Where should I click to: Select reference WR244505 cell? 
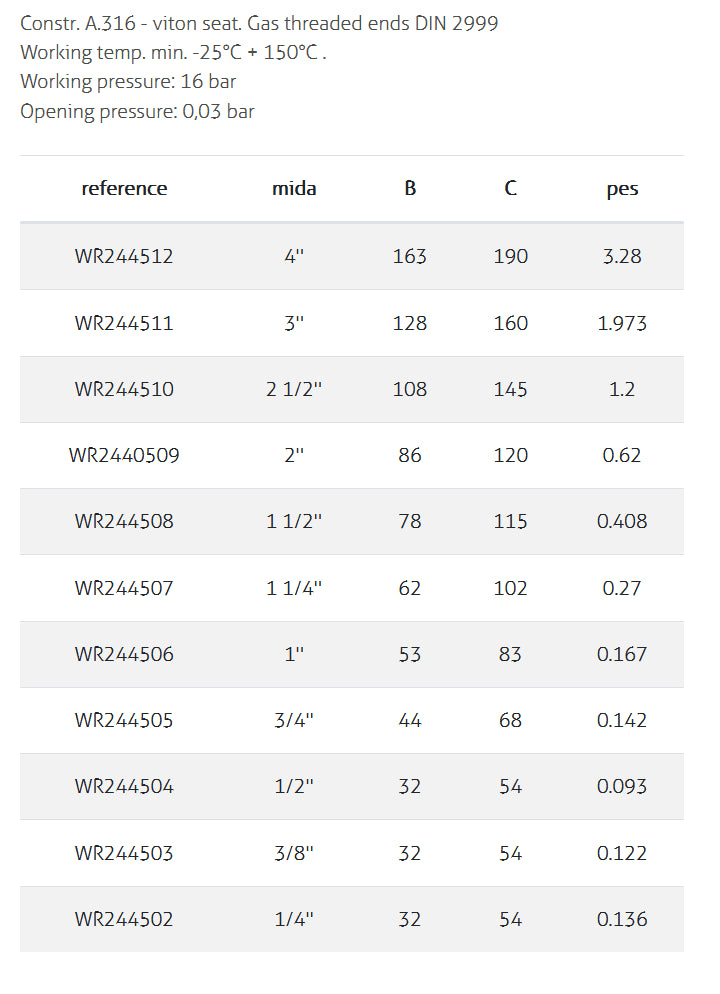[124, 720]
